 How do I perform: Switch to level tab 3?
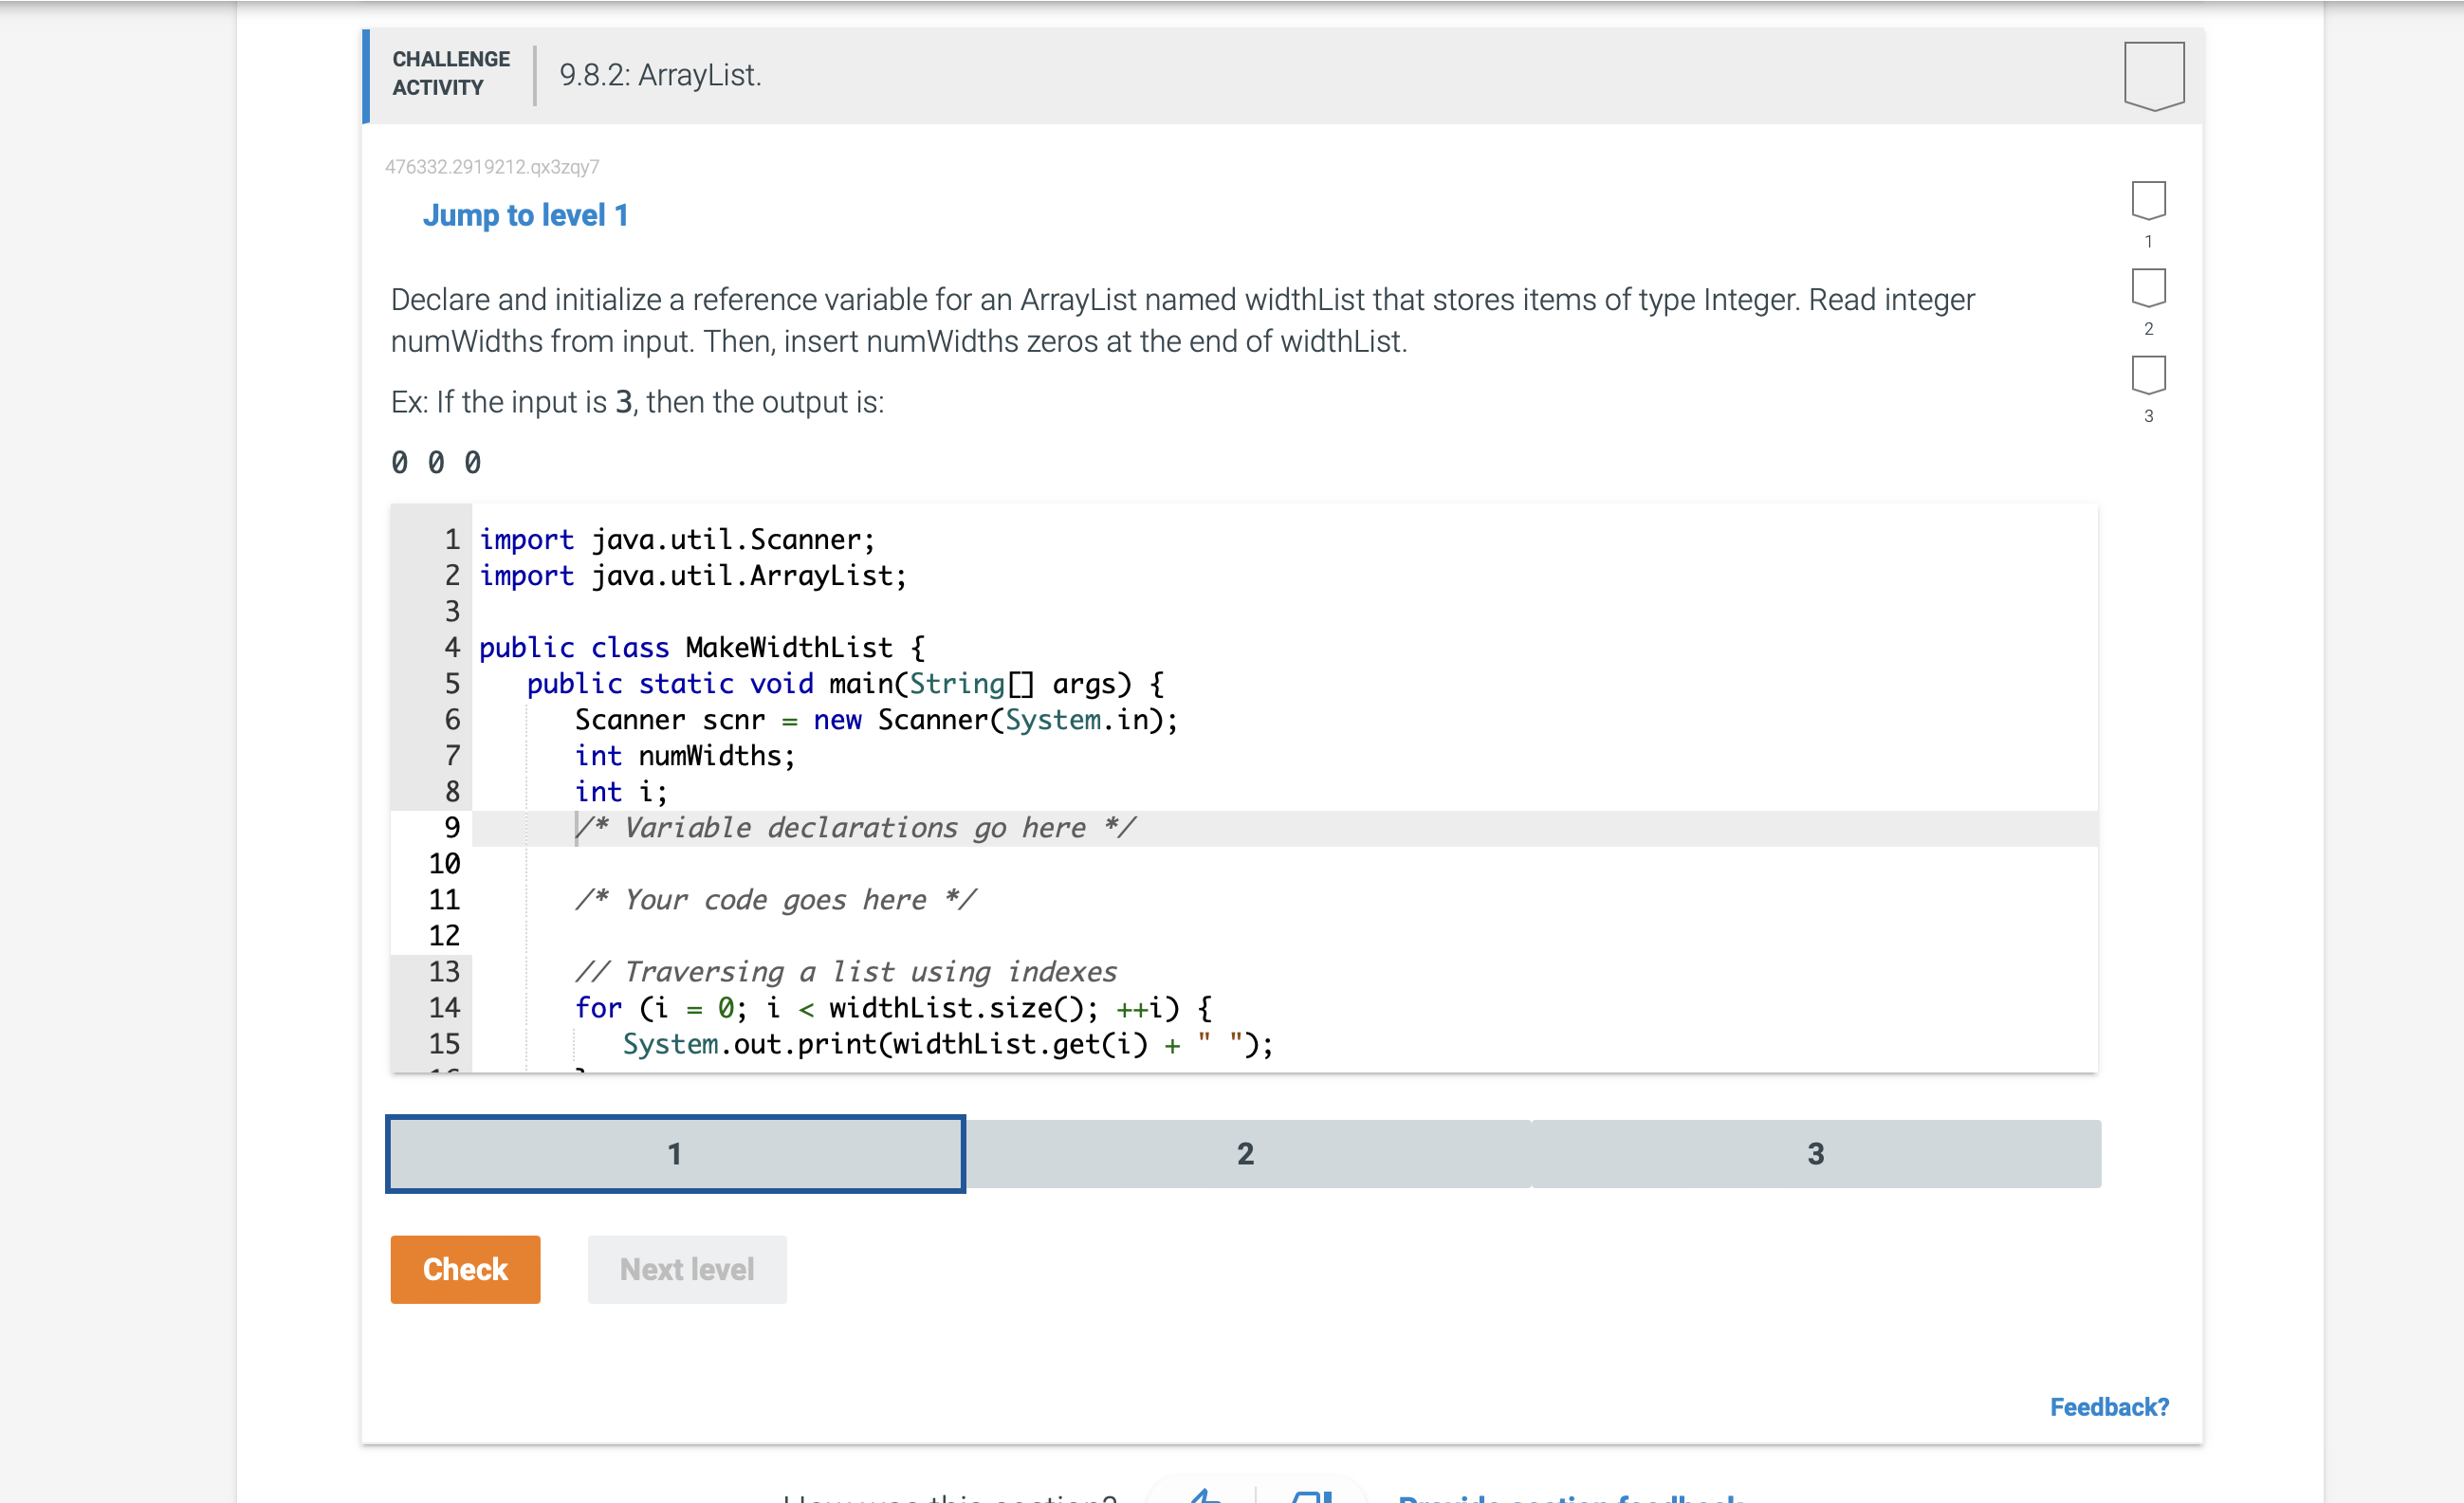(x=1815, y=1153)
